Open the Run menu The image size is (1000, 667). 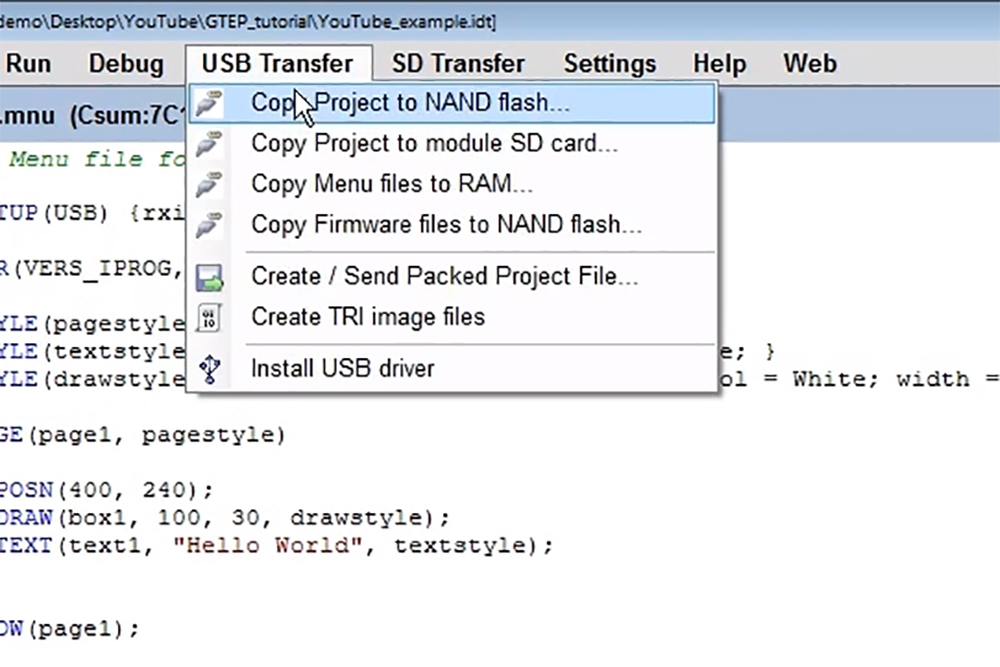coord(28,64)
